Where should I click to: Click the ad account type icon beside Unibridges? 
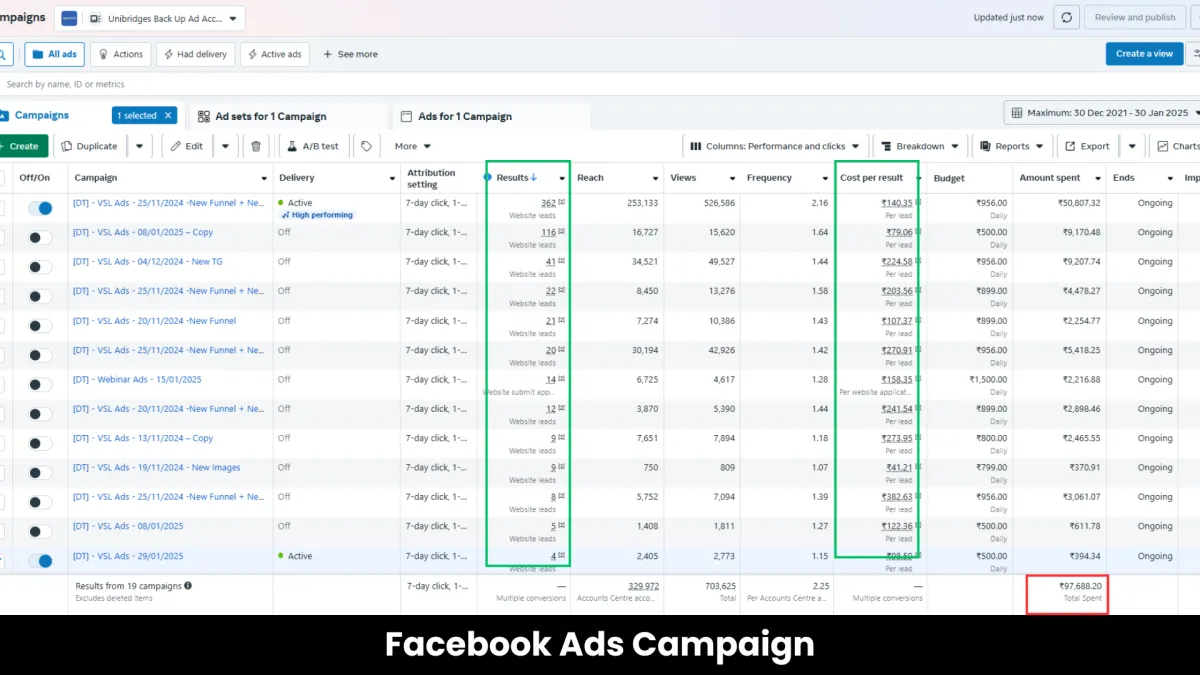[x=95, y=18]
